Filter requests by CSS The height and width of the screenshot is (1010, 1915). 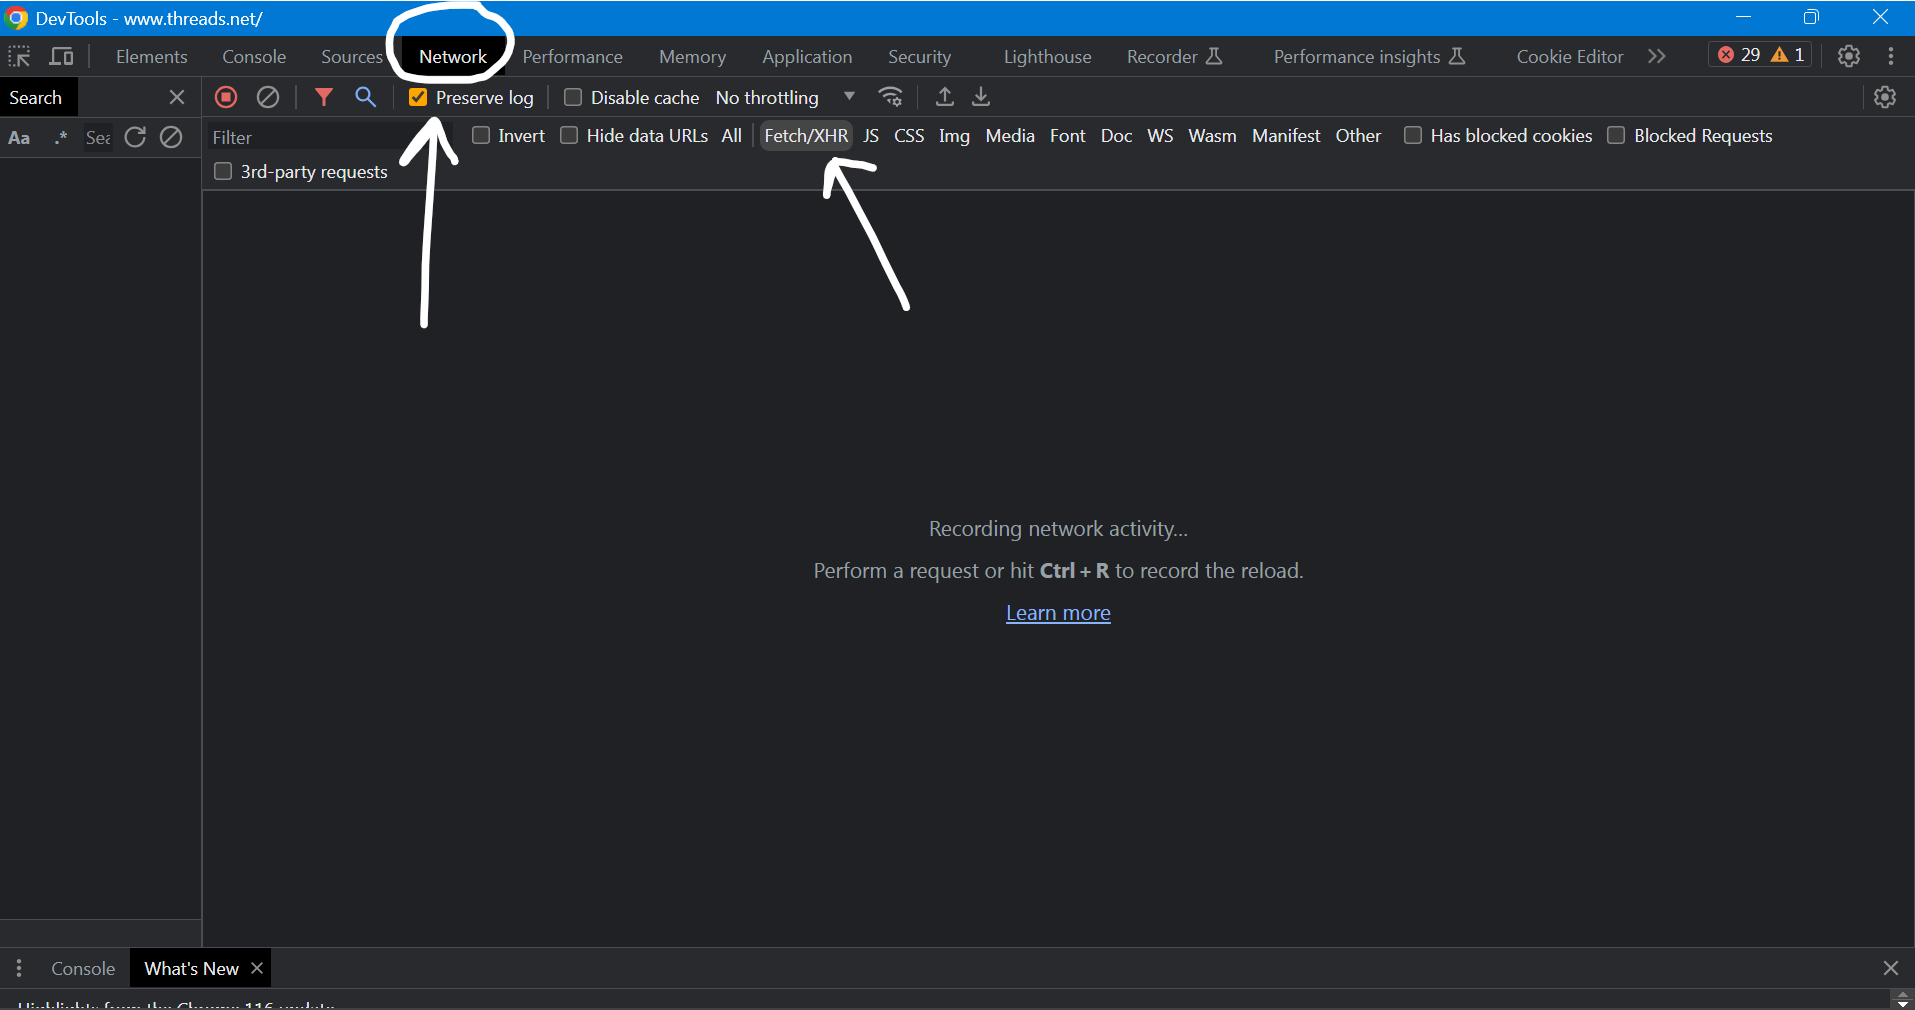[x=909, y=135]
